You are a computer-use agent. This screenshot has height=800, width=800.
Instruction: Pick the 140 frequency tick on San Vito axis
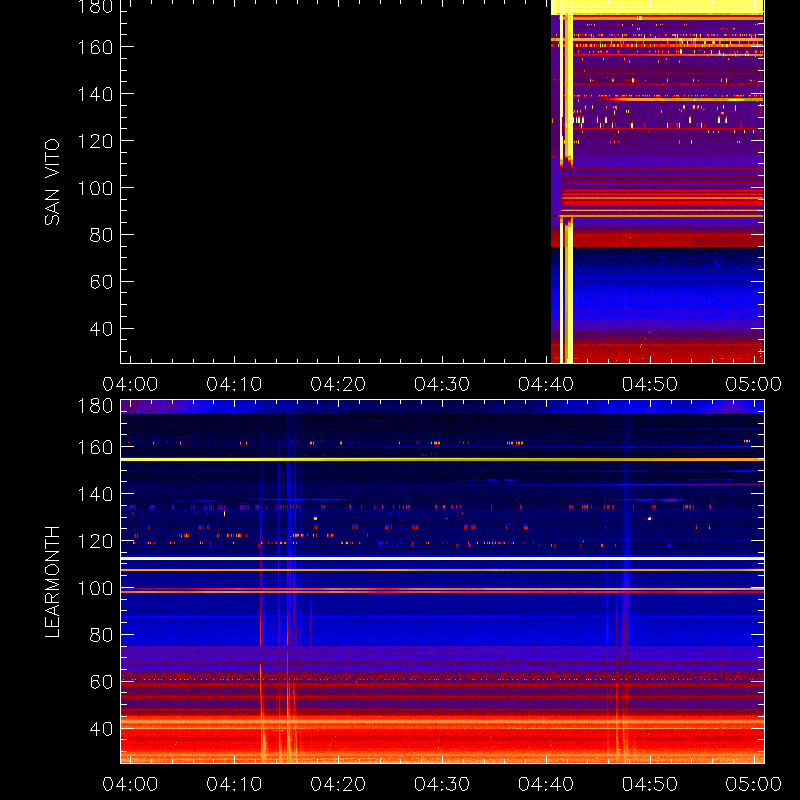95,94
